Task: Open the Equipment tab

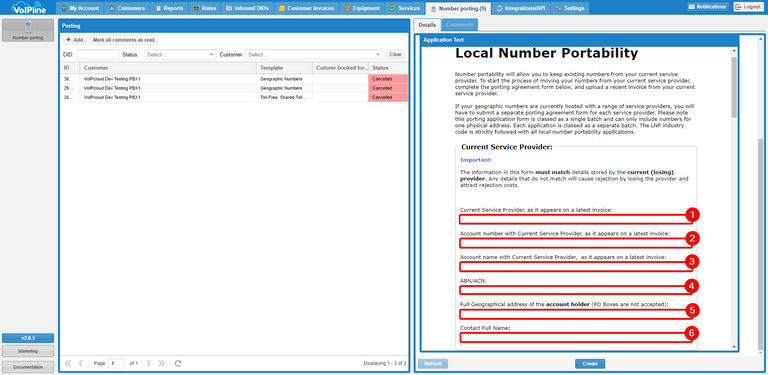Action: tap(362, 8)
